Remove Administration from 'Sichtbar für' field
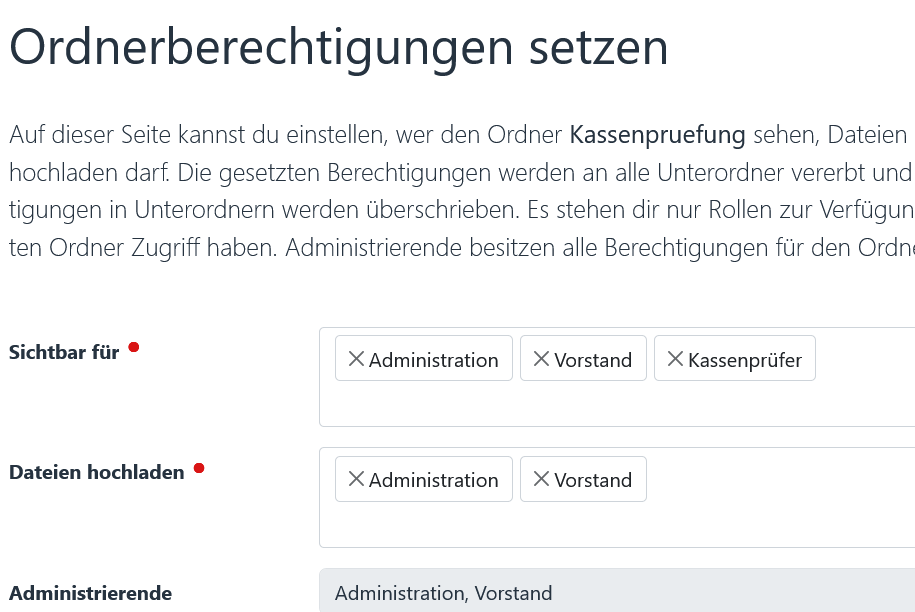 click(x=357, y=358)
